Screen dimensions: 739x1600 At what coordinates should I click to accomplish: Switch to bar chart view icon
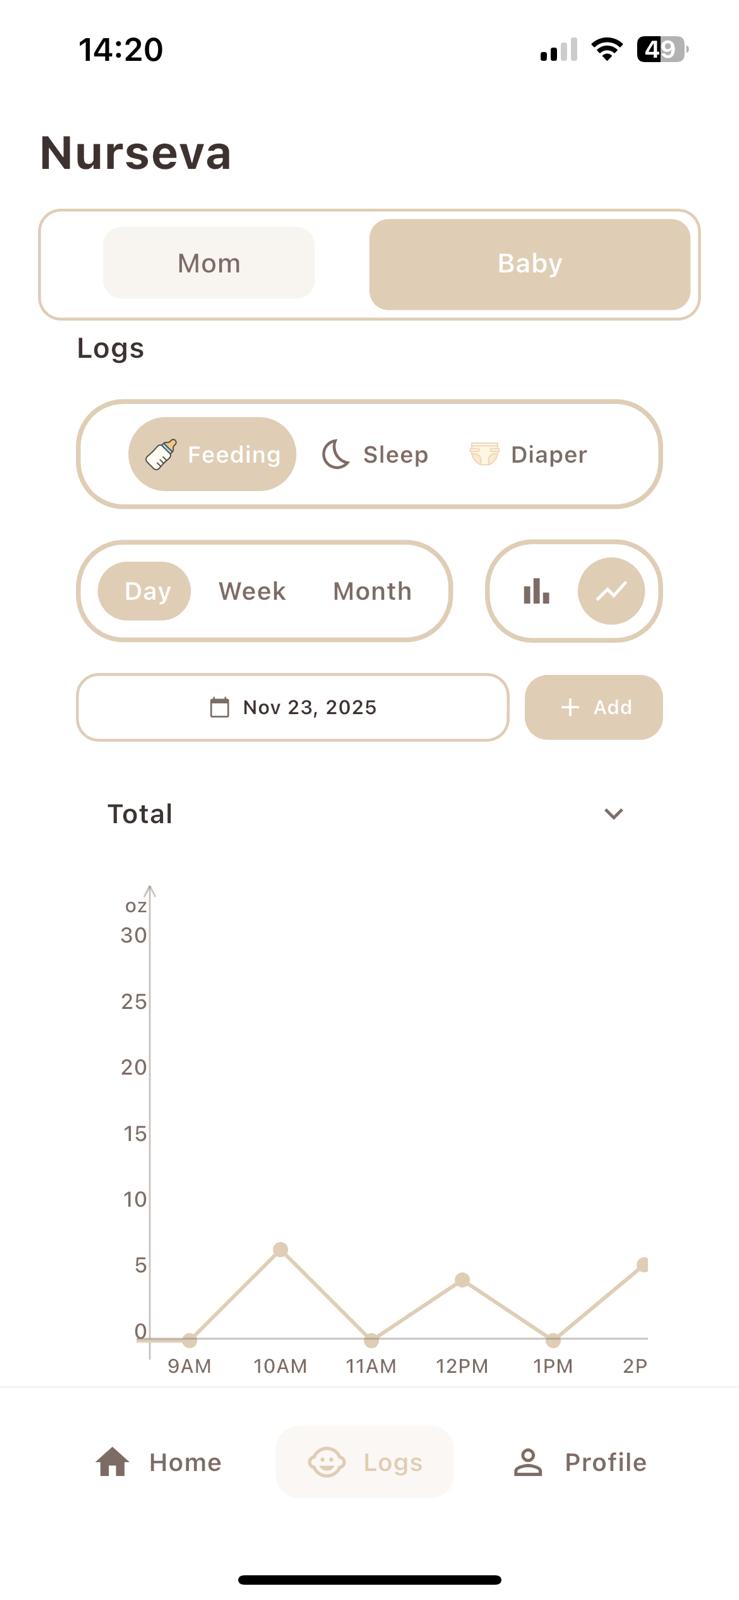[x=537, y=591]
